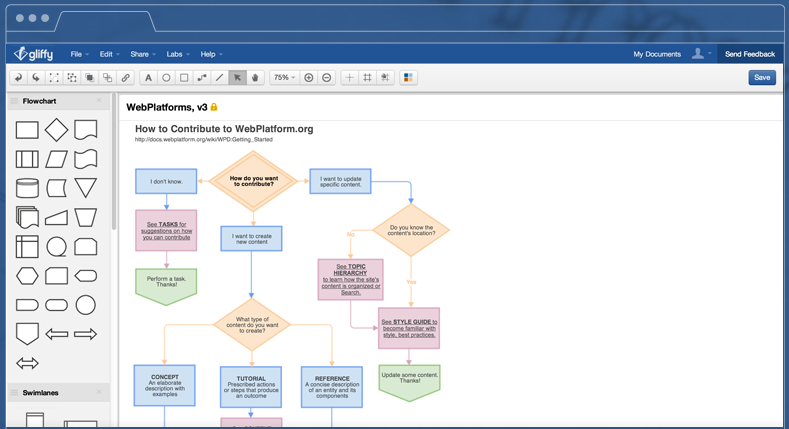789x429 pixels.
Task: Expand the user account dropdown
Action: click(701, 54)
